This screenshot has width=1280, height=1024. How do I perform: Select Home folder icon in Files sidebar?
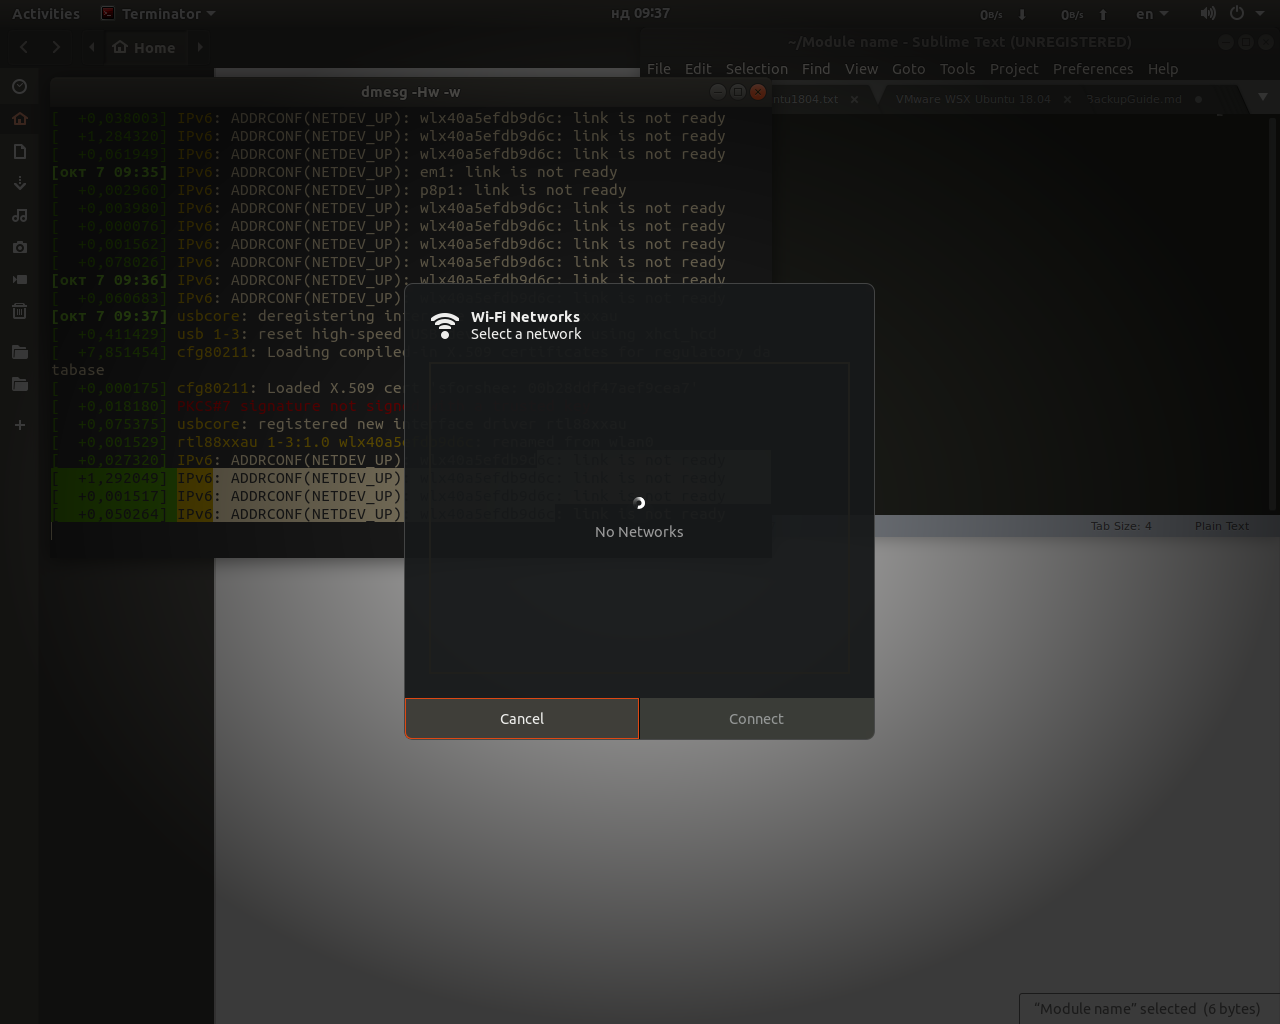point(19,119)
